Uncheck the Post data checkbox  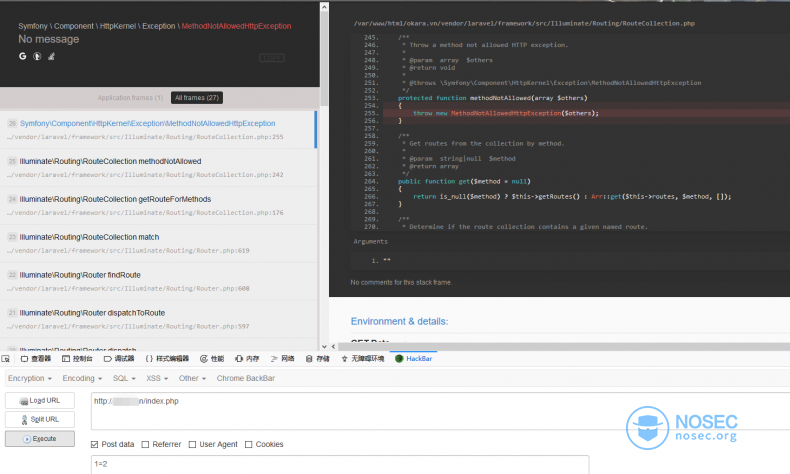[94, 444]
